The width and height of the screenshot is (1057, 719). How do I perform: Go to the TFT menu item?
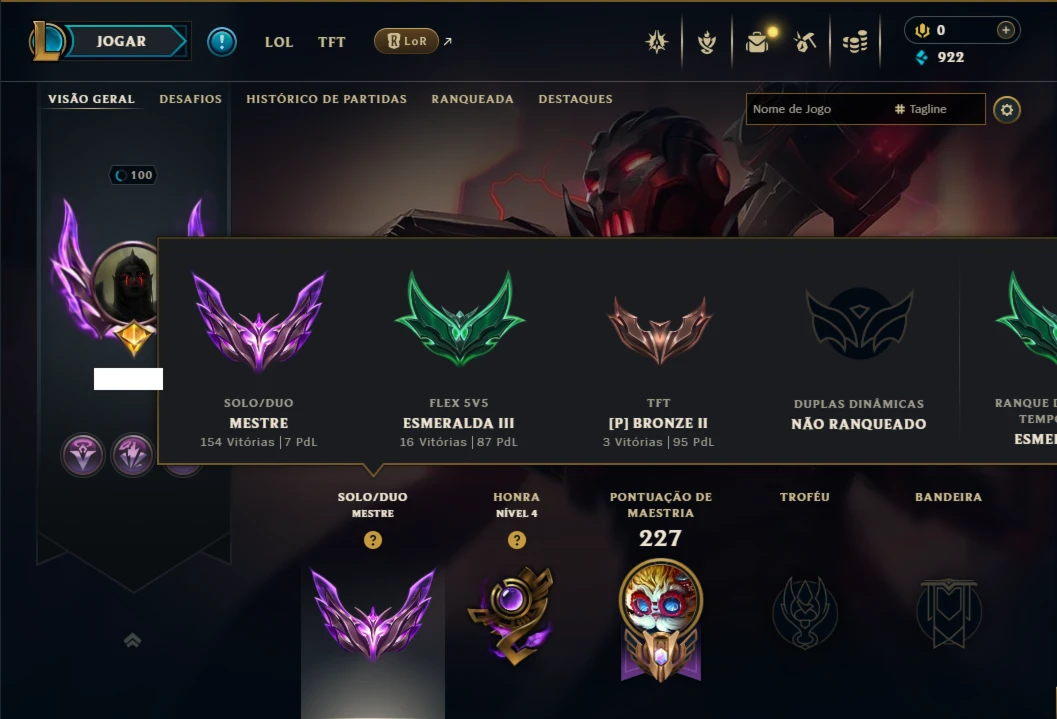pyautogui.click(x=332, y=42)
